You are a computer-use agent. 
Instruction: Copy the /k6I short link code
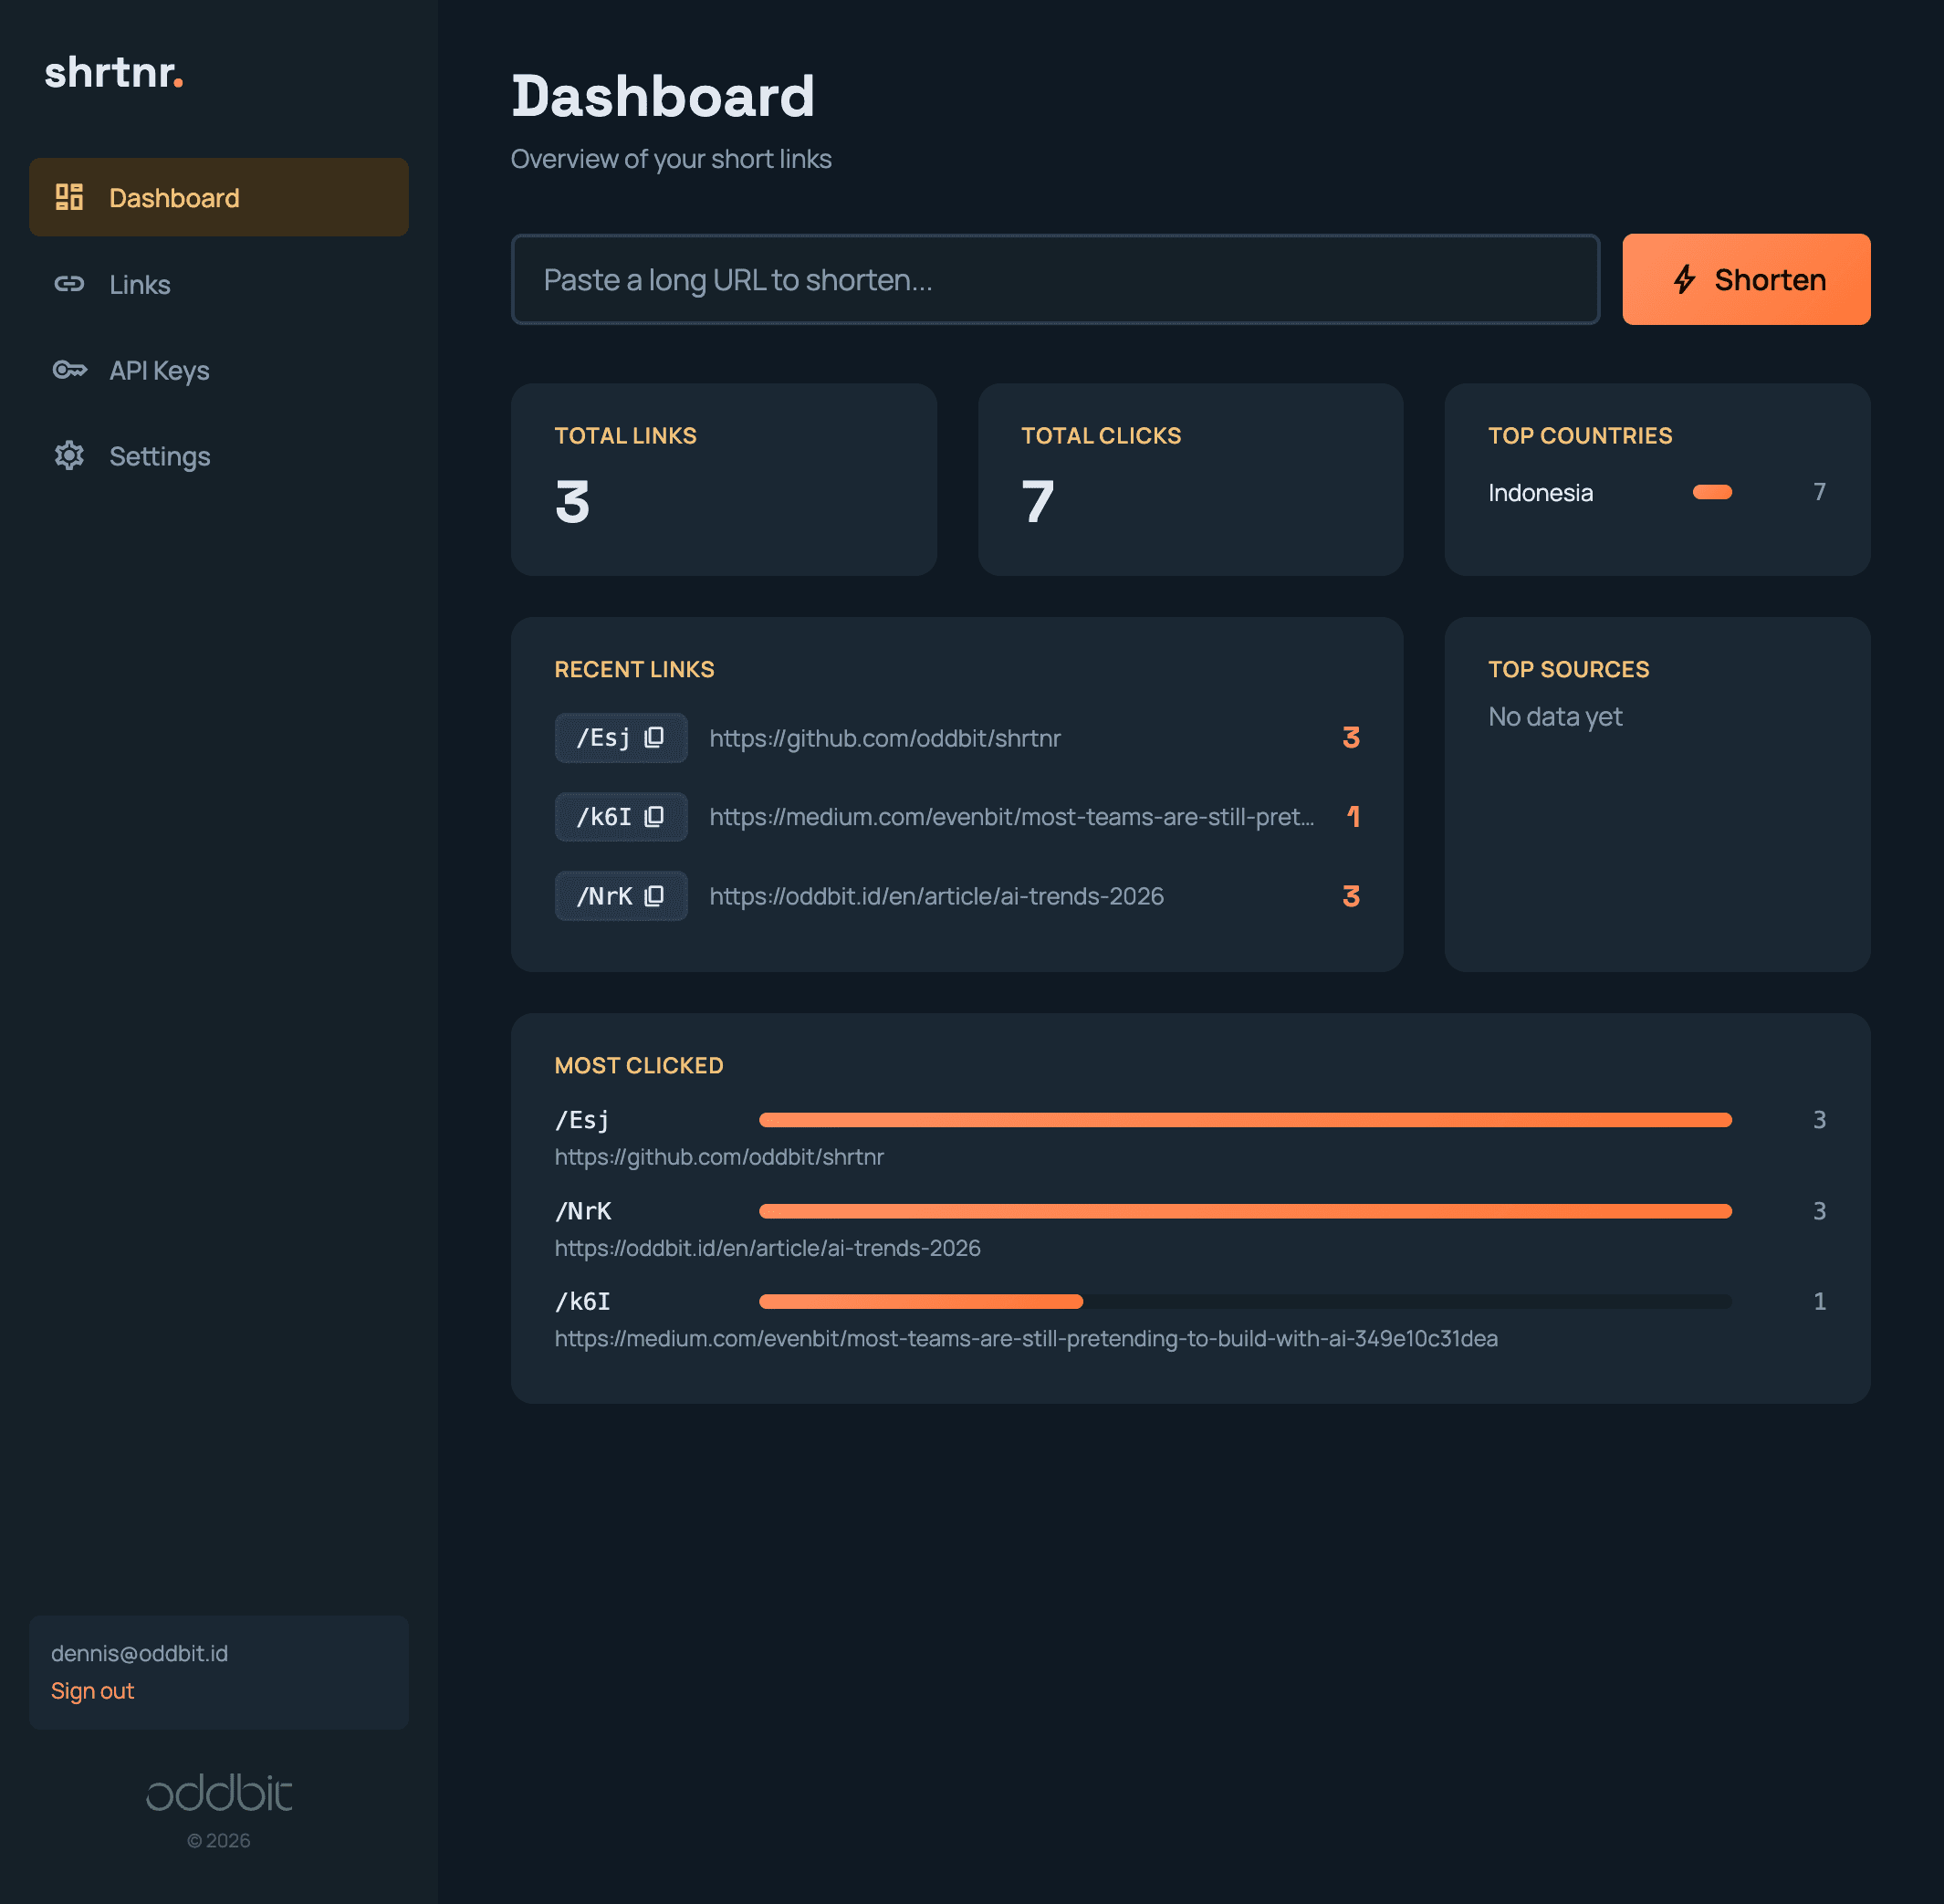(653, 817)
